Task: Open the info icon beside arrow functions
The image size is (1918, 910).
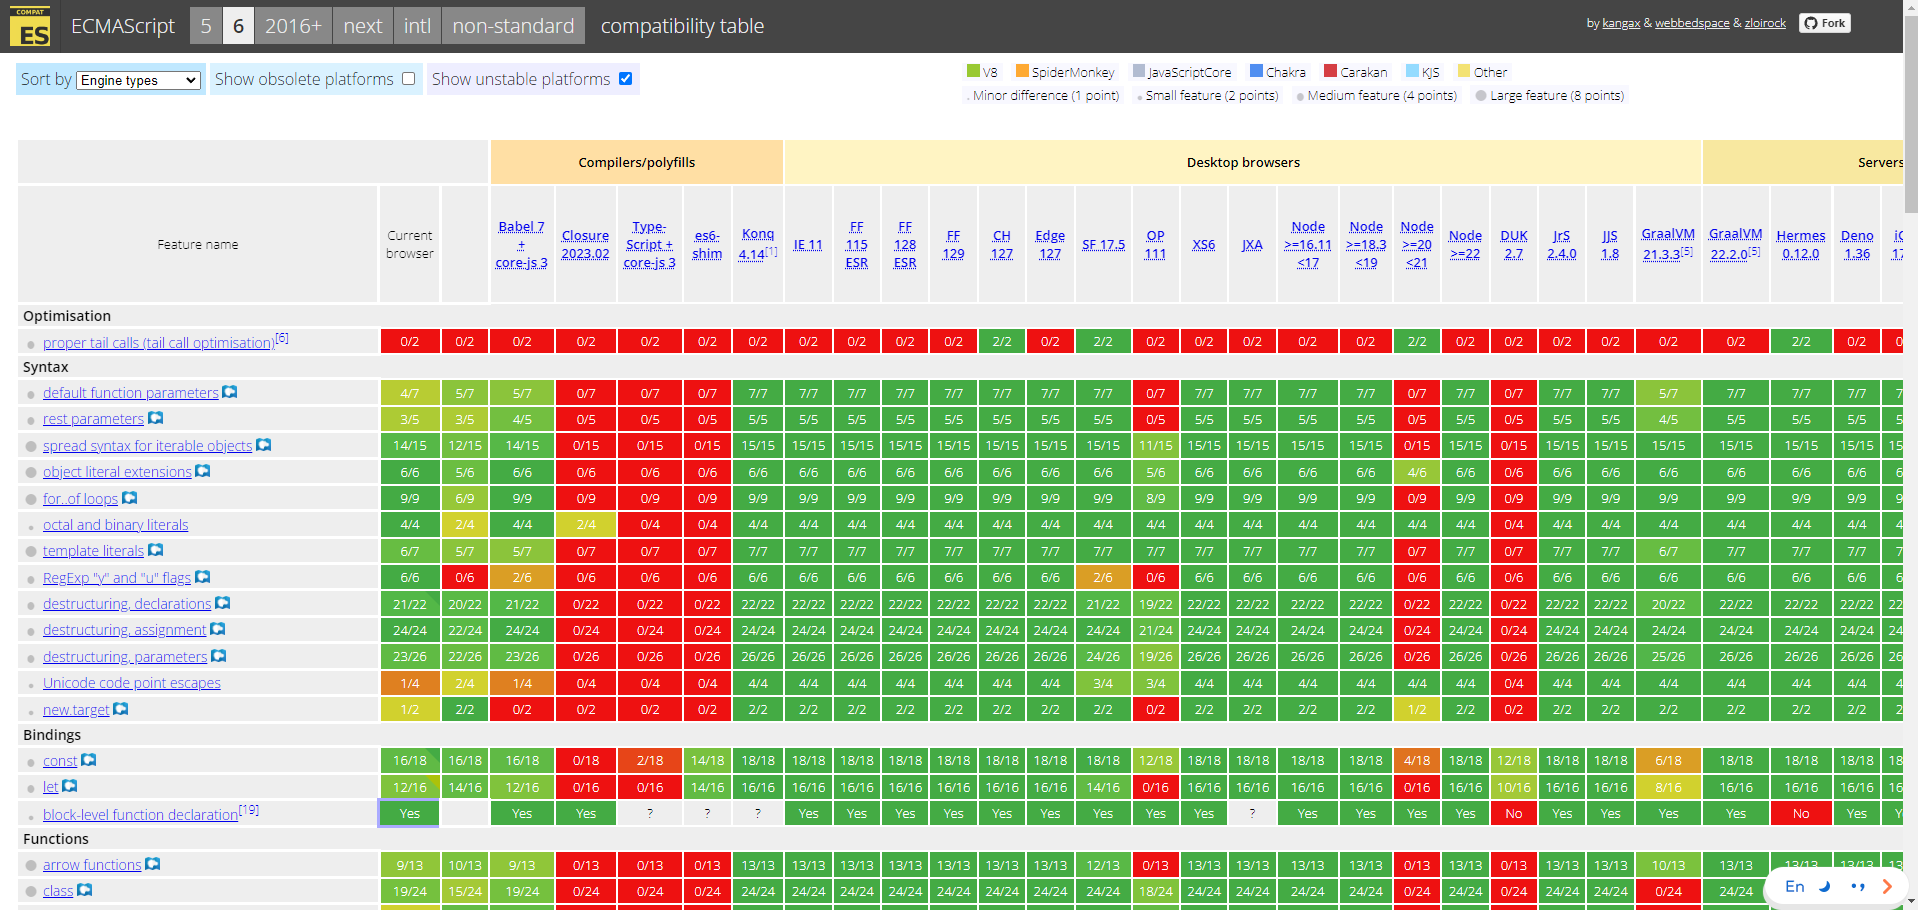Action: tap(153, 864)
